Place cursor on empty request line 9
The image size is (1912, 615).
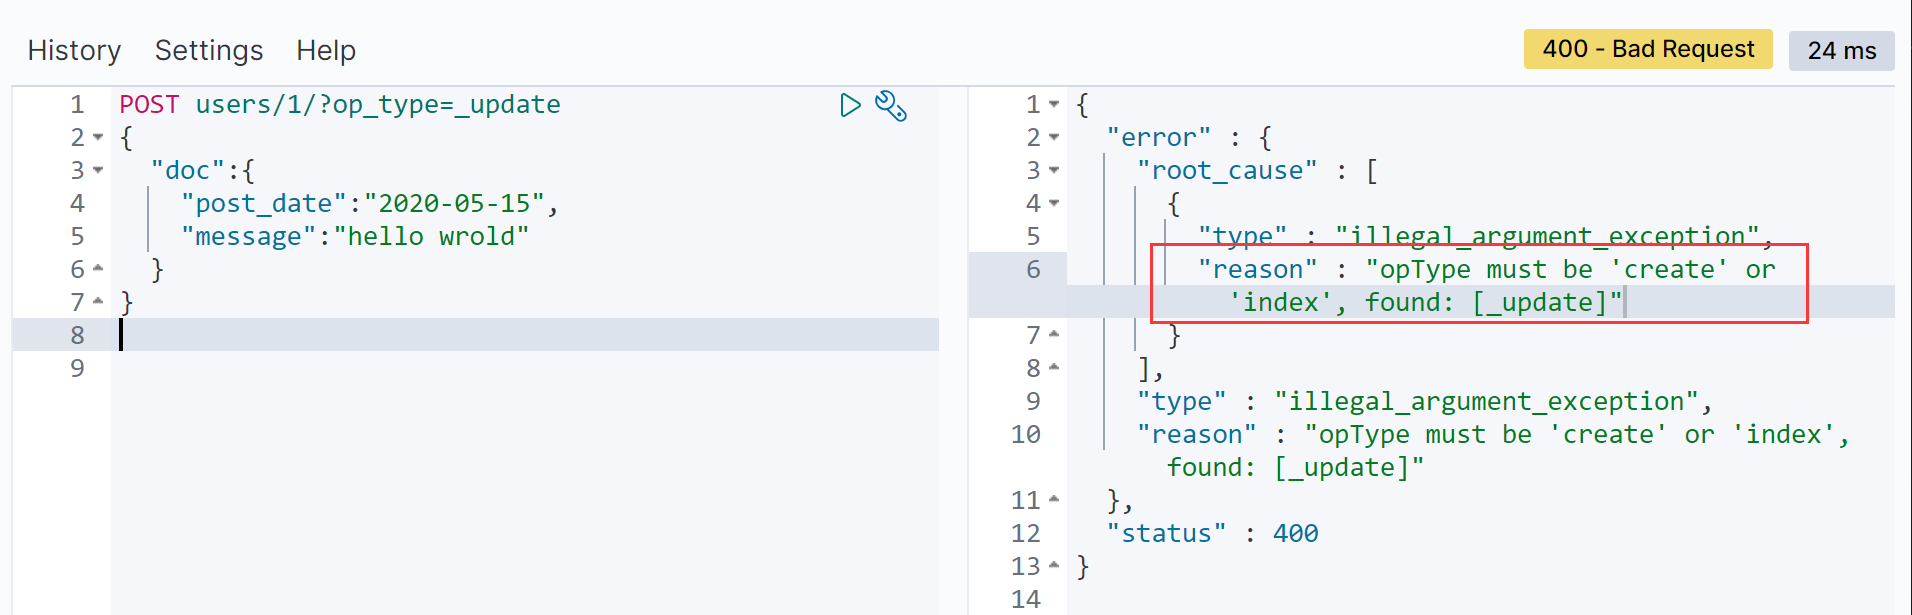pos(525,368)
